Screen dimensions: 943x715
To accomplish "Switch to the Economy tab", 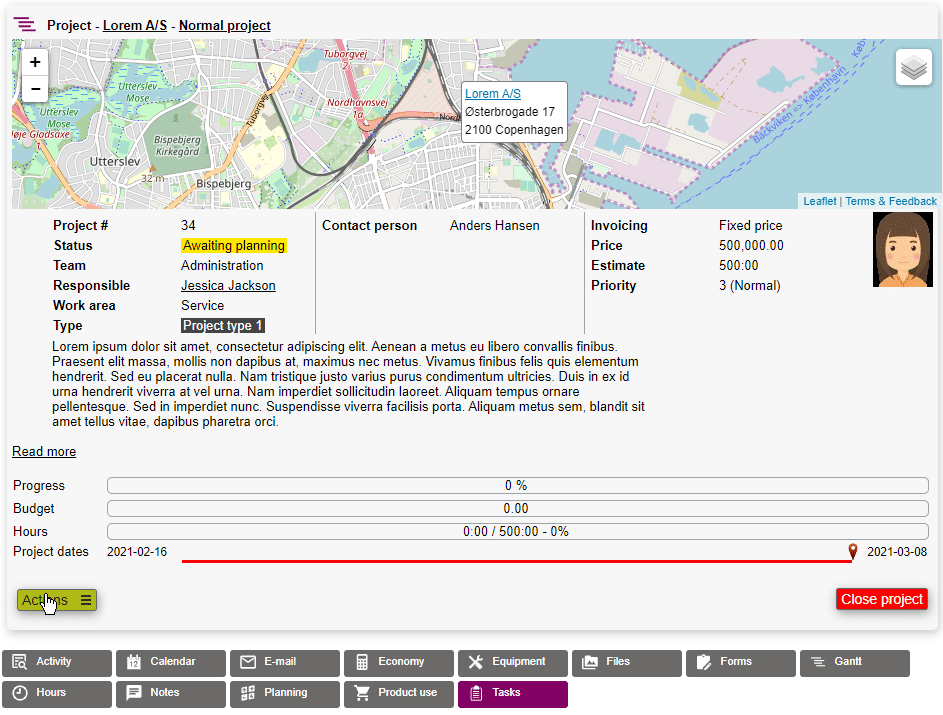I will 399,662.
